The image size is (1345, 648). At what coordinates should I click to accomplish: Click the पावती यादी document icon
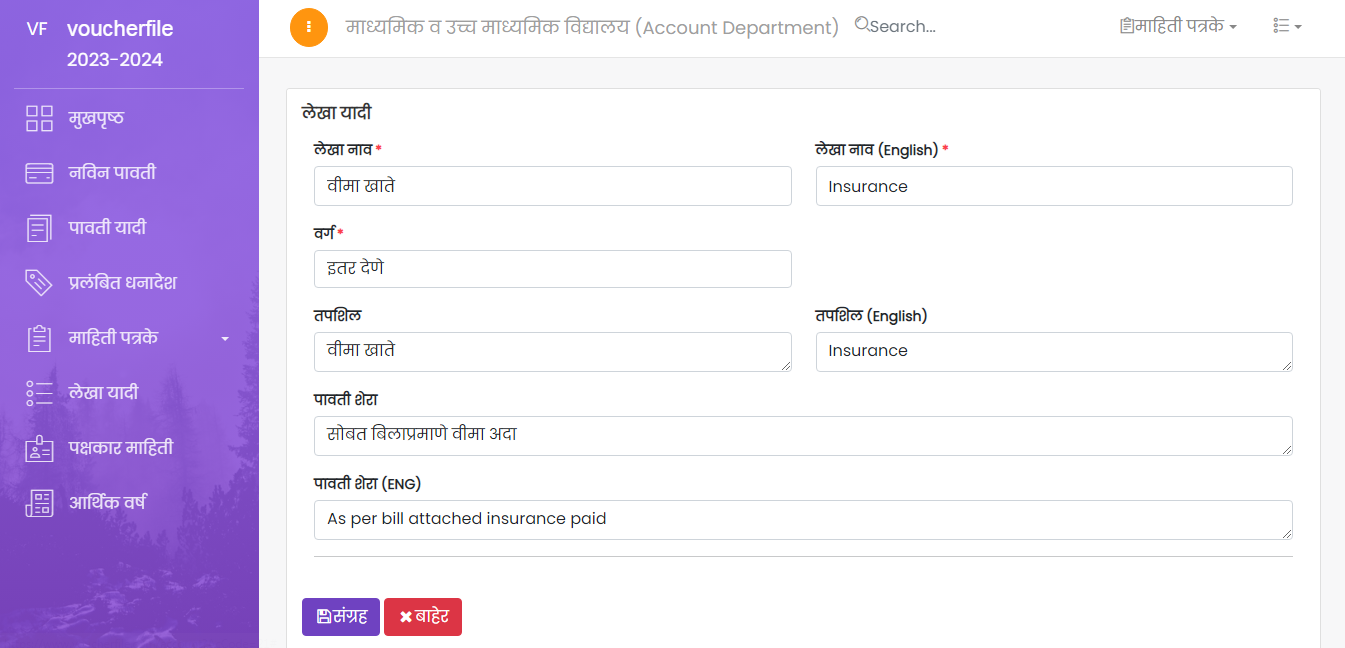pos(39,228)
